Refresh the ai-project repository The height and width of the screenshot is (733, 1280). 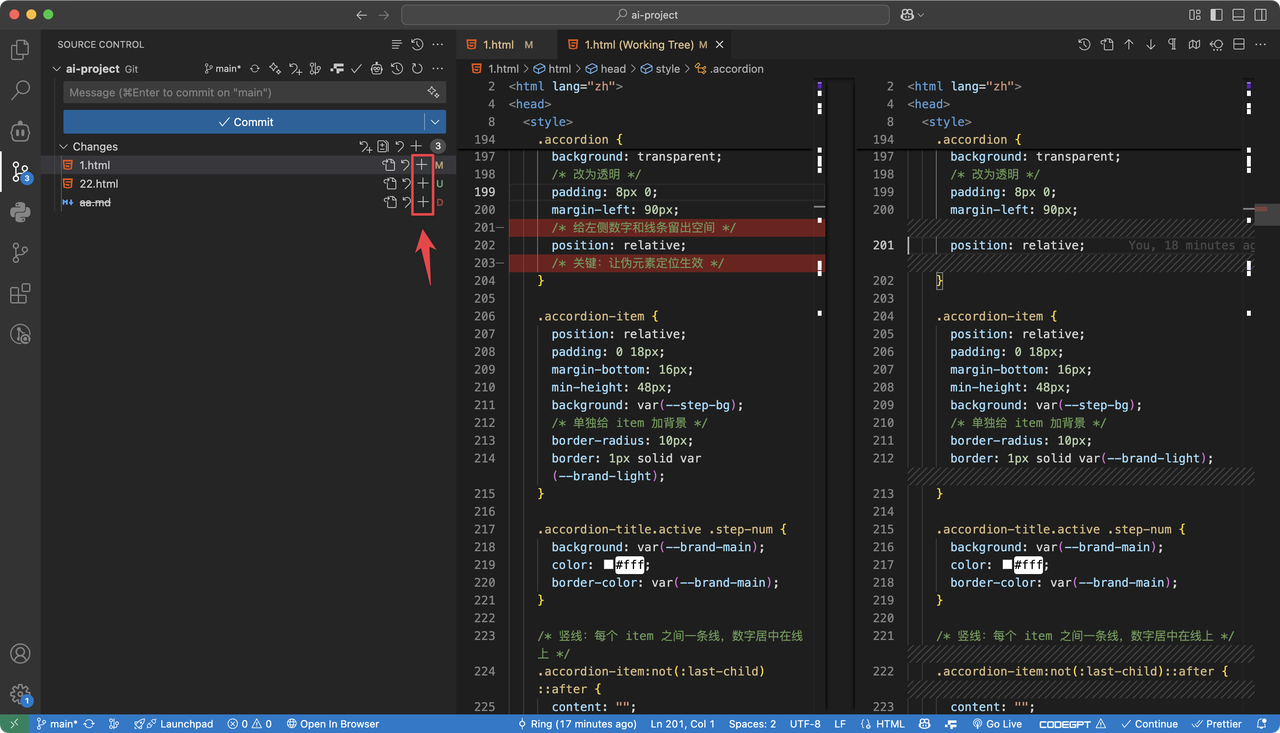417,69
